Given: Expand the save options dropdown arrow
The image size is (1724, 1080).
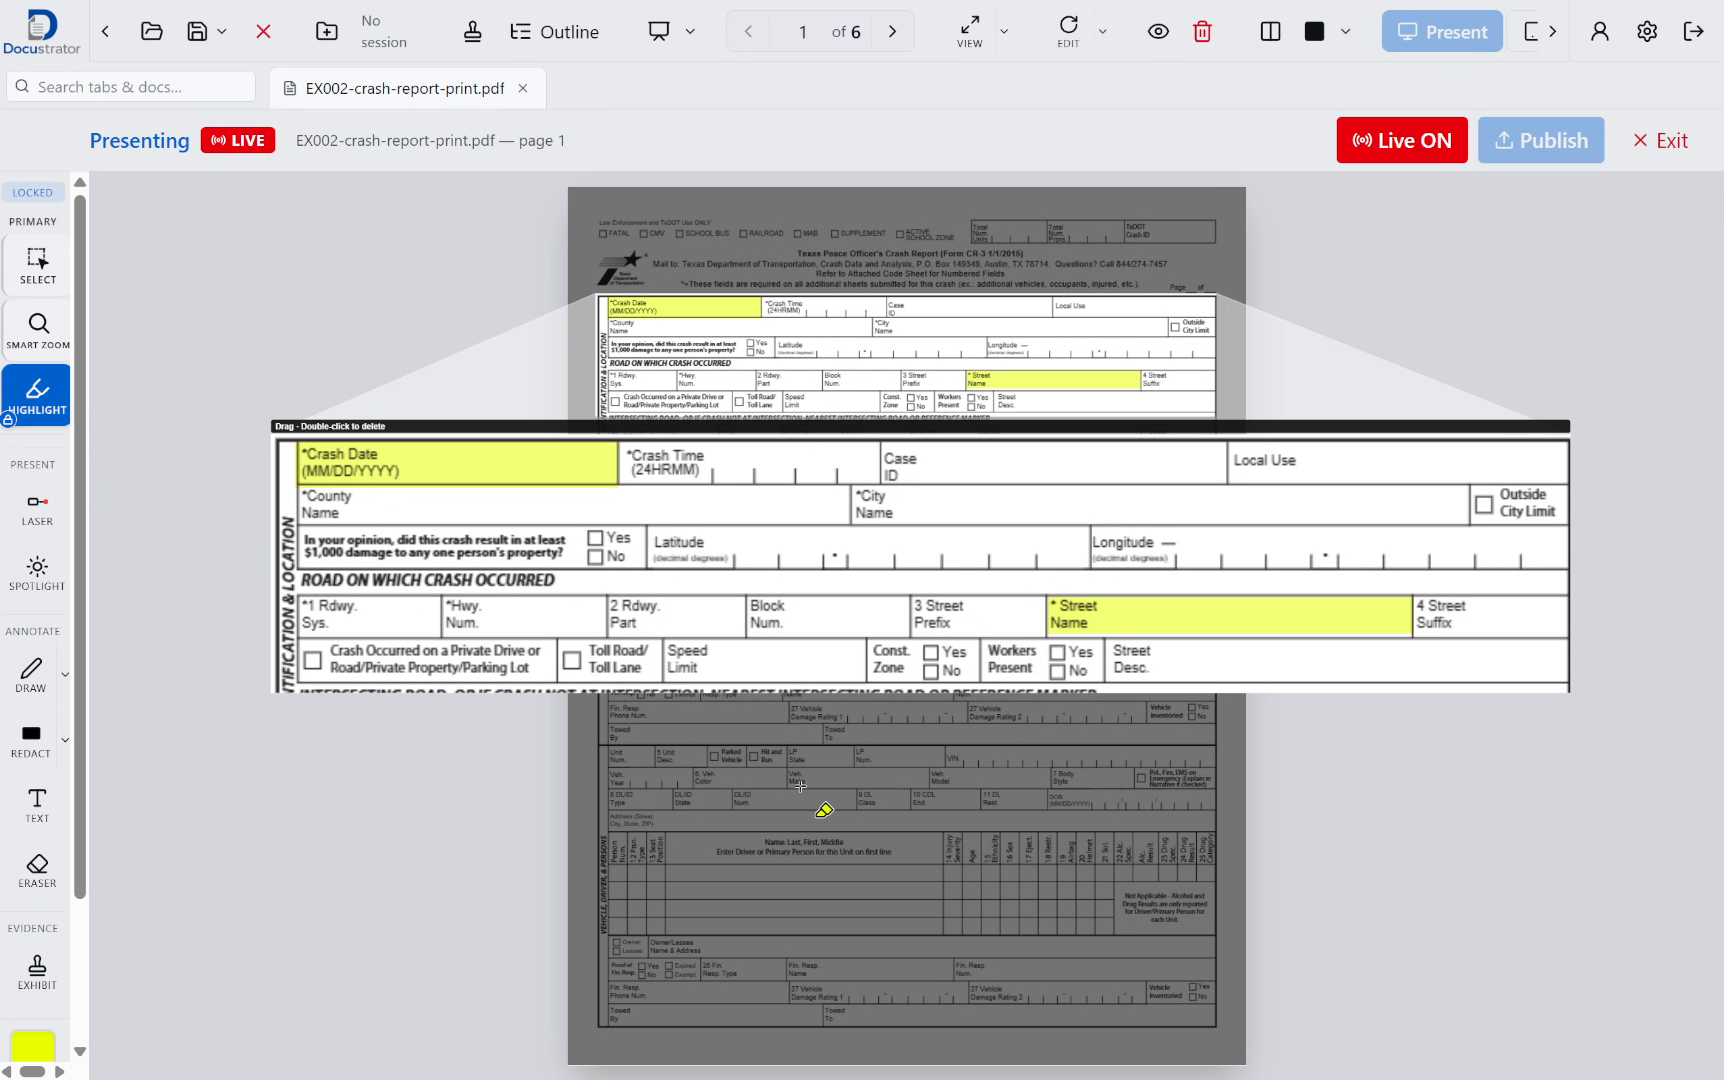Looking at the screenshot, I should pos(222,32).
